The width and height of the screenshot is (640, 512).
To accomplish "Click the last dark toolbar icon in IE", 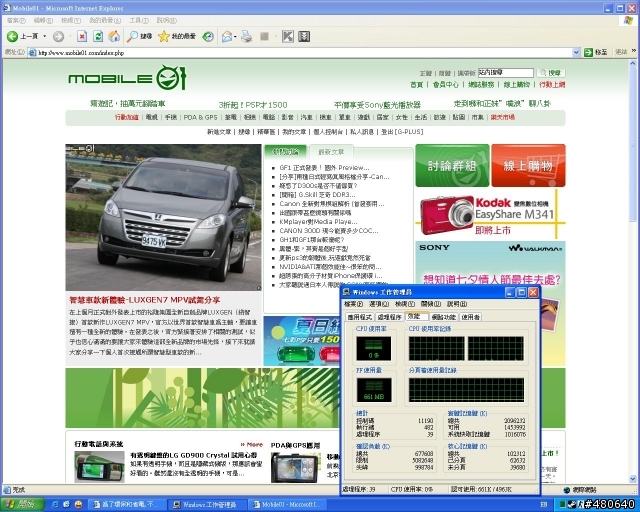I will 304,37.
